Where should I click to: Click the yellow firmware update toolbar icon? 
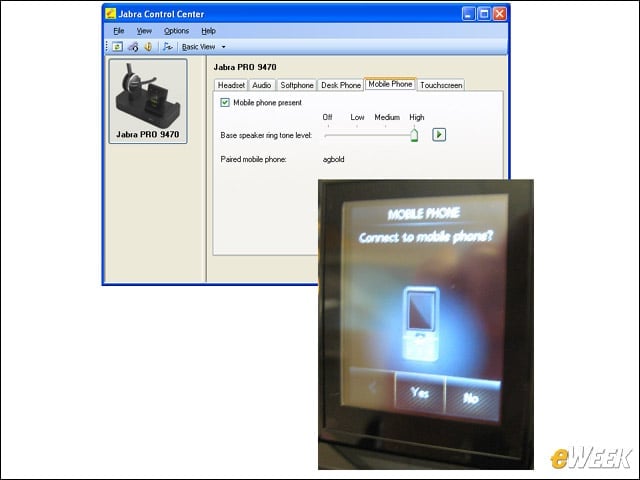pos(148,47)
